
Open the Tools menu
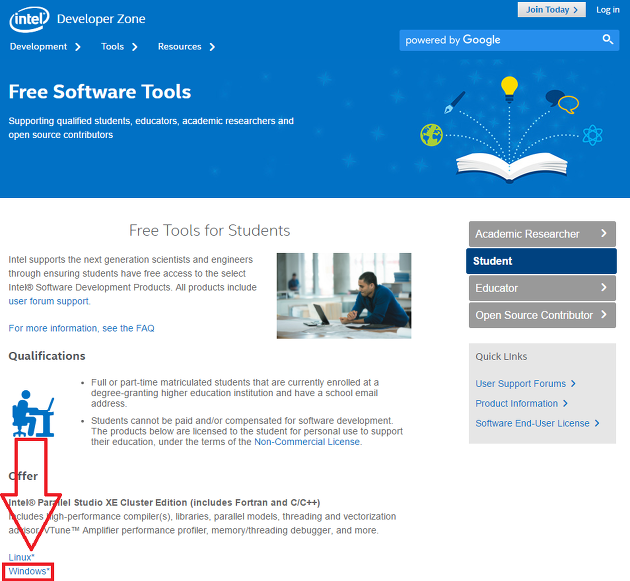click(x=112, y=47)
